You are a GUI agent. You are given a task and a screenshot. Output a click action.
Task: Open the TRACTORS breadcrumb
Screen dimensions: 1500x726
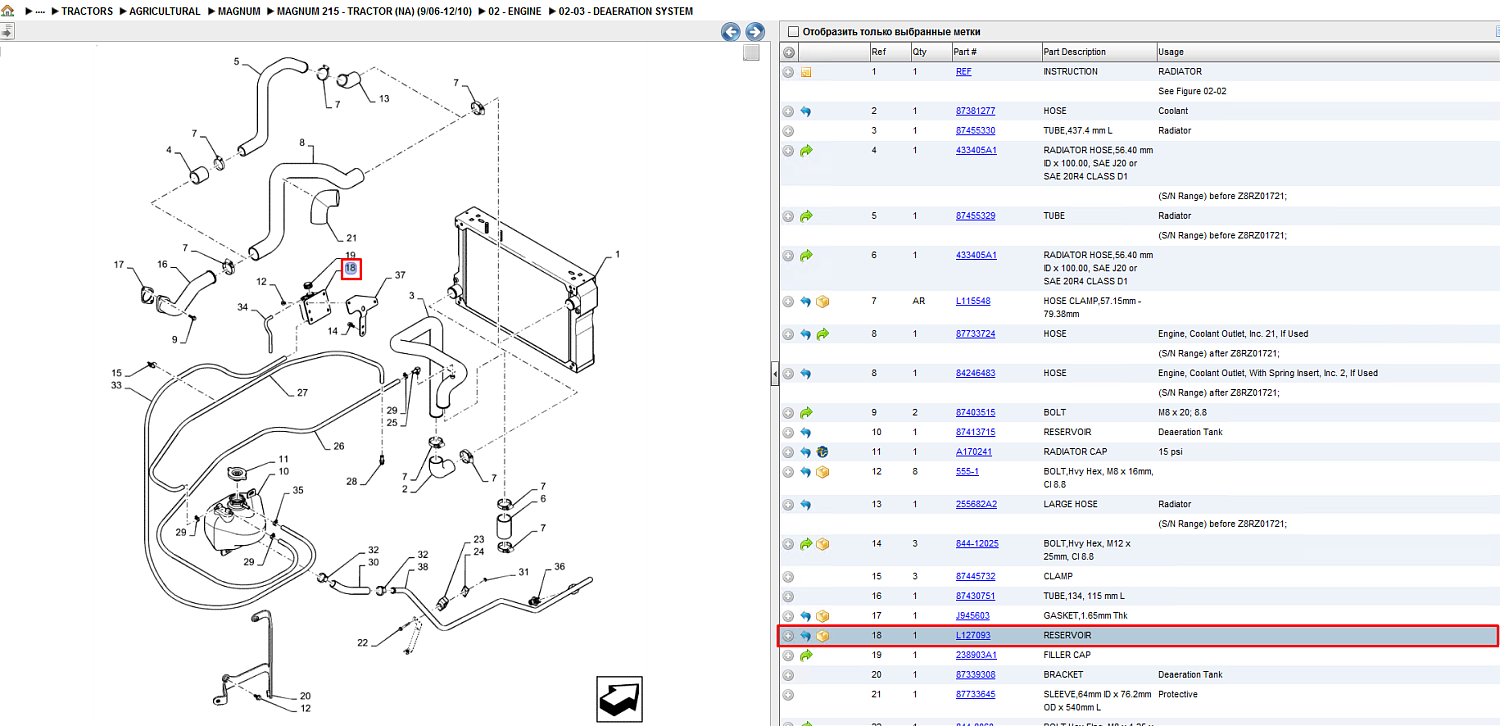[x=87, y=11]
